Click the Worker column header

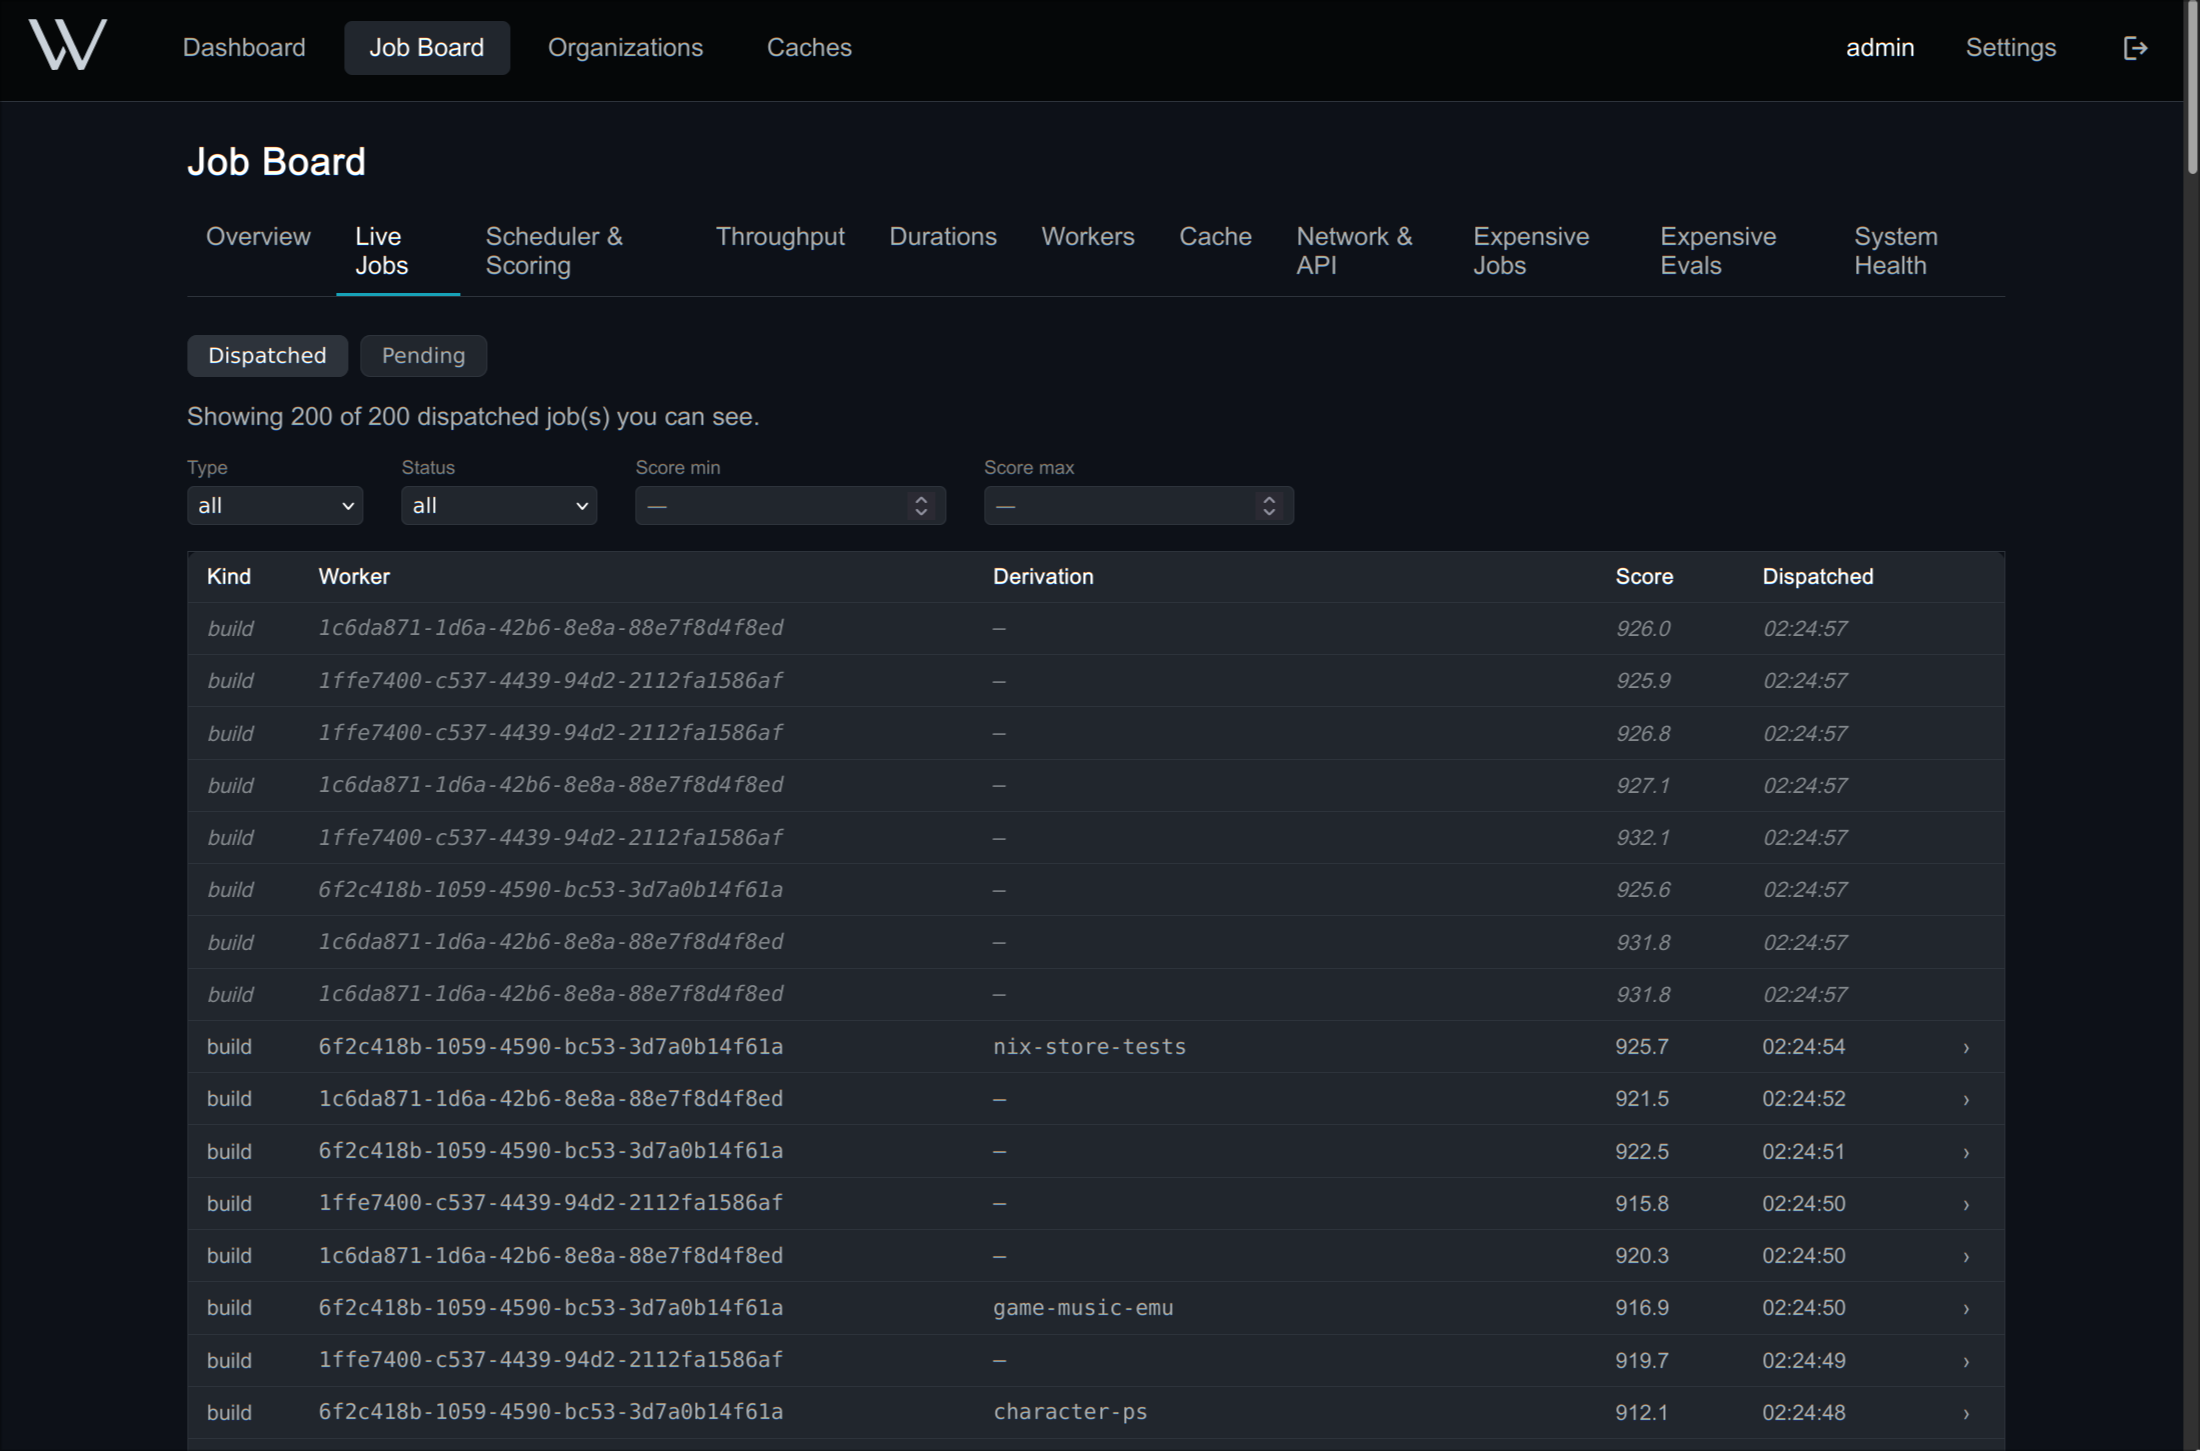(354, 577)
